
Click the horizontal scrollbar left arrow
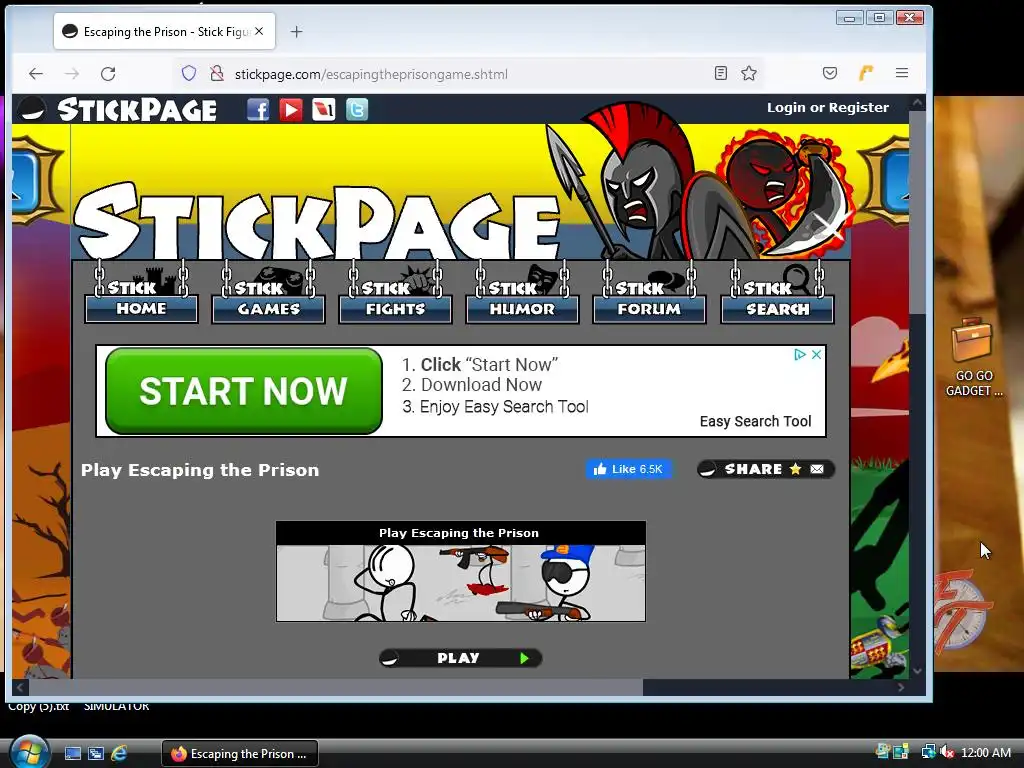click(20, 687)
